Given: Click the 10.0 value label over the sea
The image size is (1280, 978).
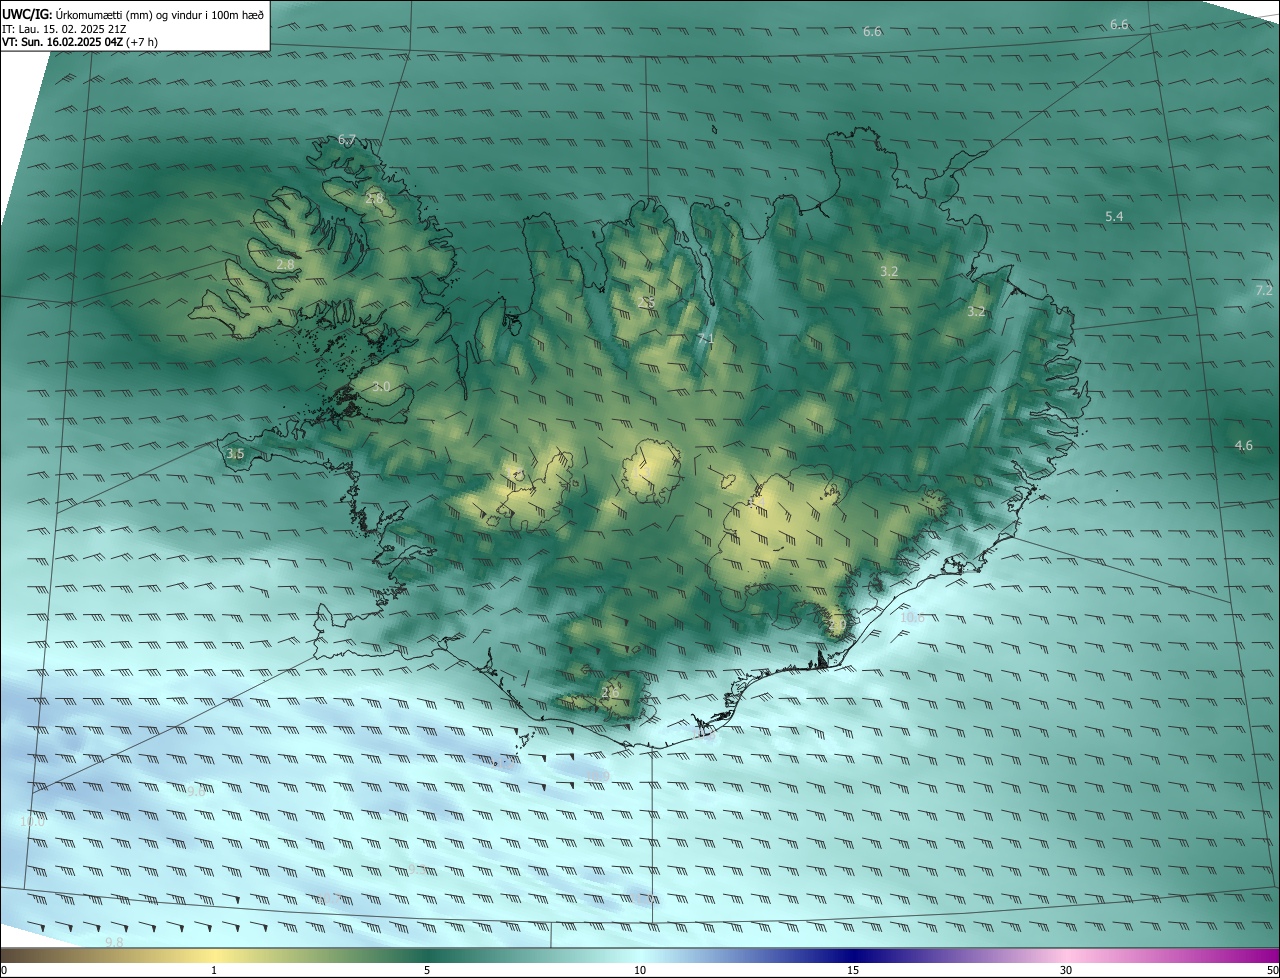Looking at the screenshot, I should [32, 821].
